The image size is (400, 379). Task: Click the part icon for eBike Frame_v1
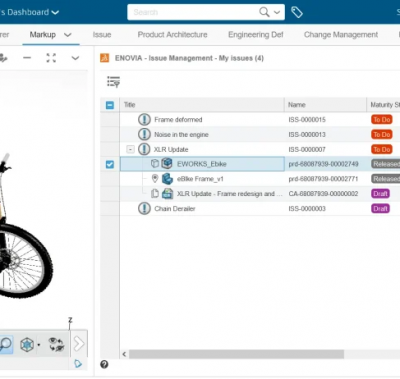point(167,179)
